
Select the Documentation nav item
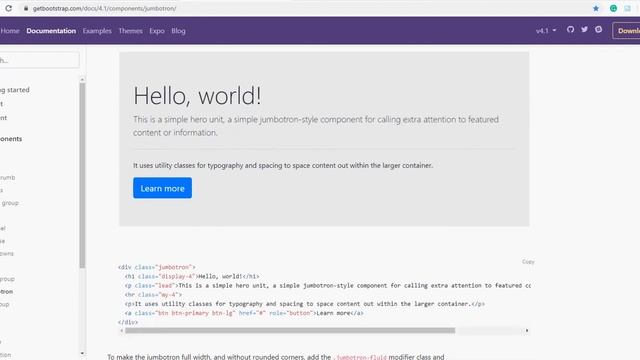51,31
